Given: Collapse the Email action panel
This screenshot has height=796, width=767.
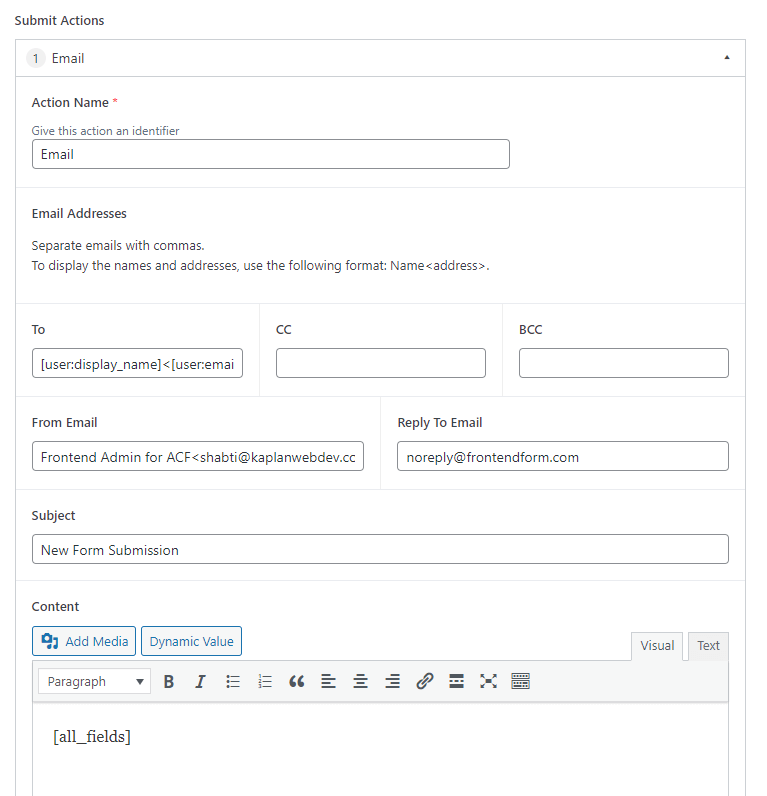Looking at the screenshot, I should click(727, 58).
